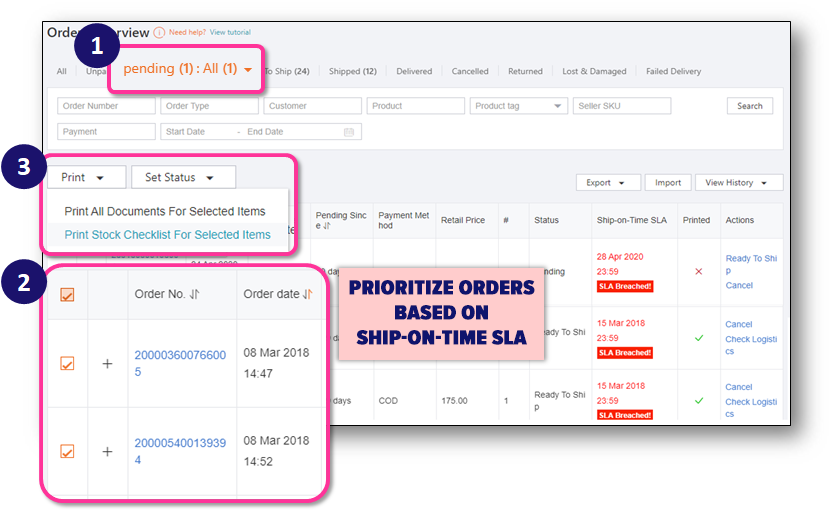833x512 pixels.
Task: Uncheck the checkbox for order 200005400139394
Action: click(x=67, y=451)
